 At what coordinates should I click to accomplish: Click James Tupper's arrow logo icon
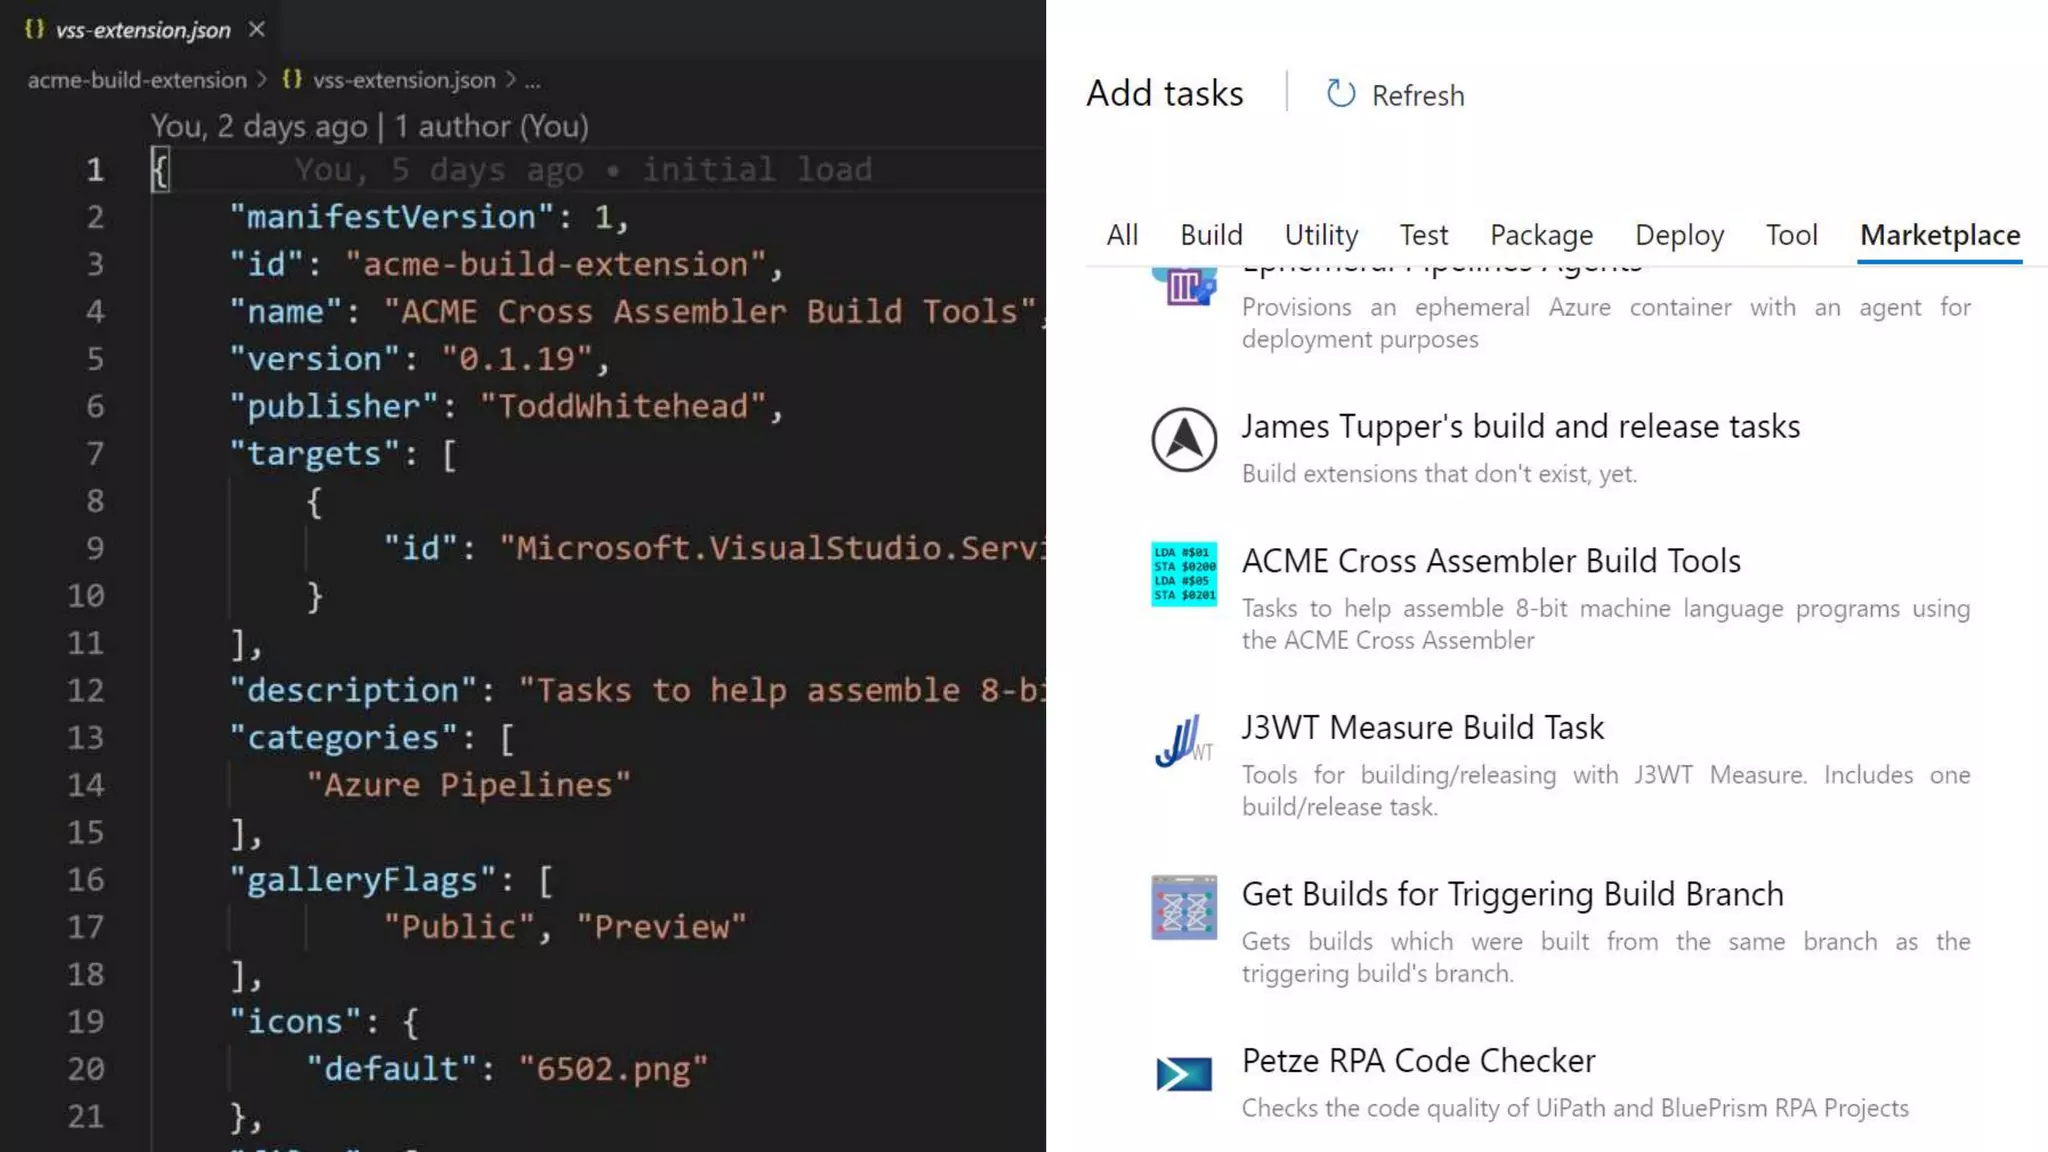pos(1184,440)
